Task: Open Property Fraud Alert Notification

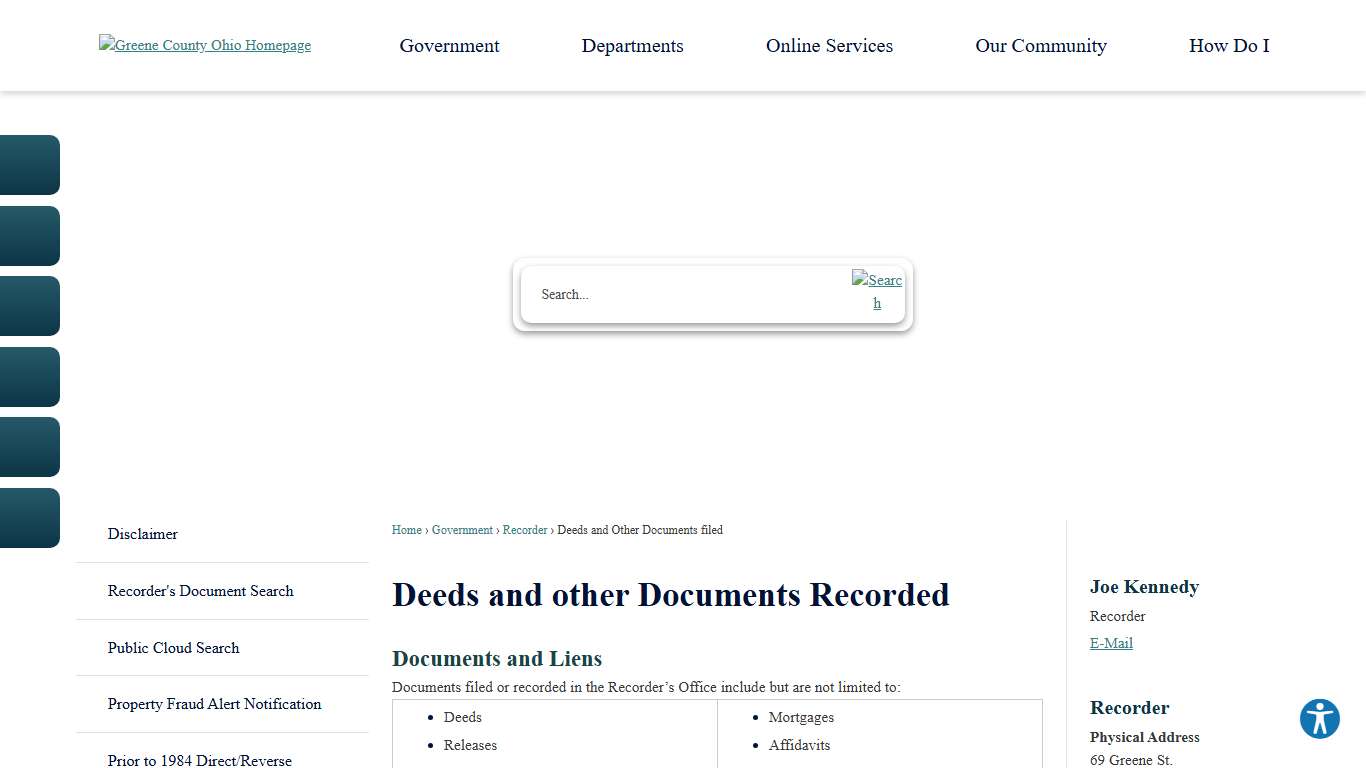Action: click(x=214, y=704)
